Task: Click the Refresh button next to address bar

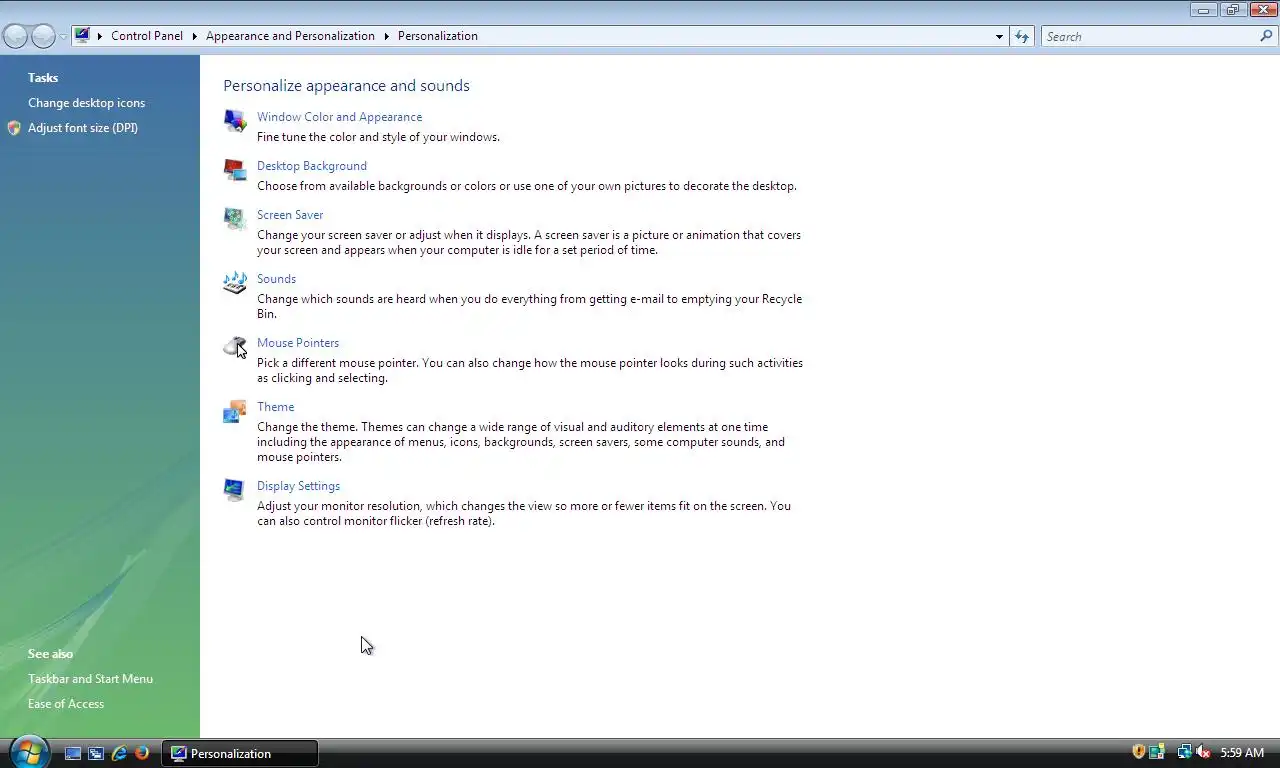Action: [1022, 36]
